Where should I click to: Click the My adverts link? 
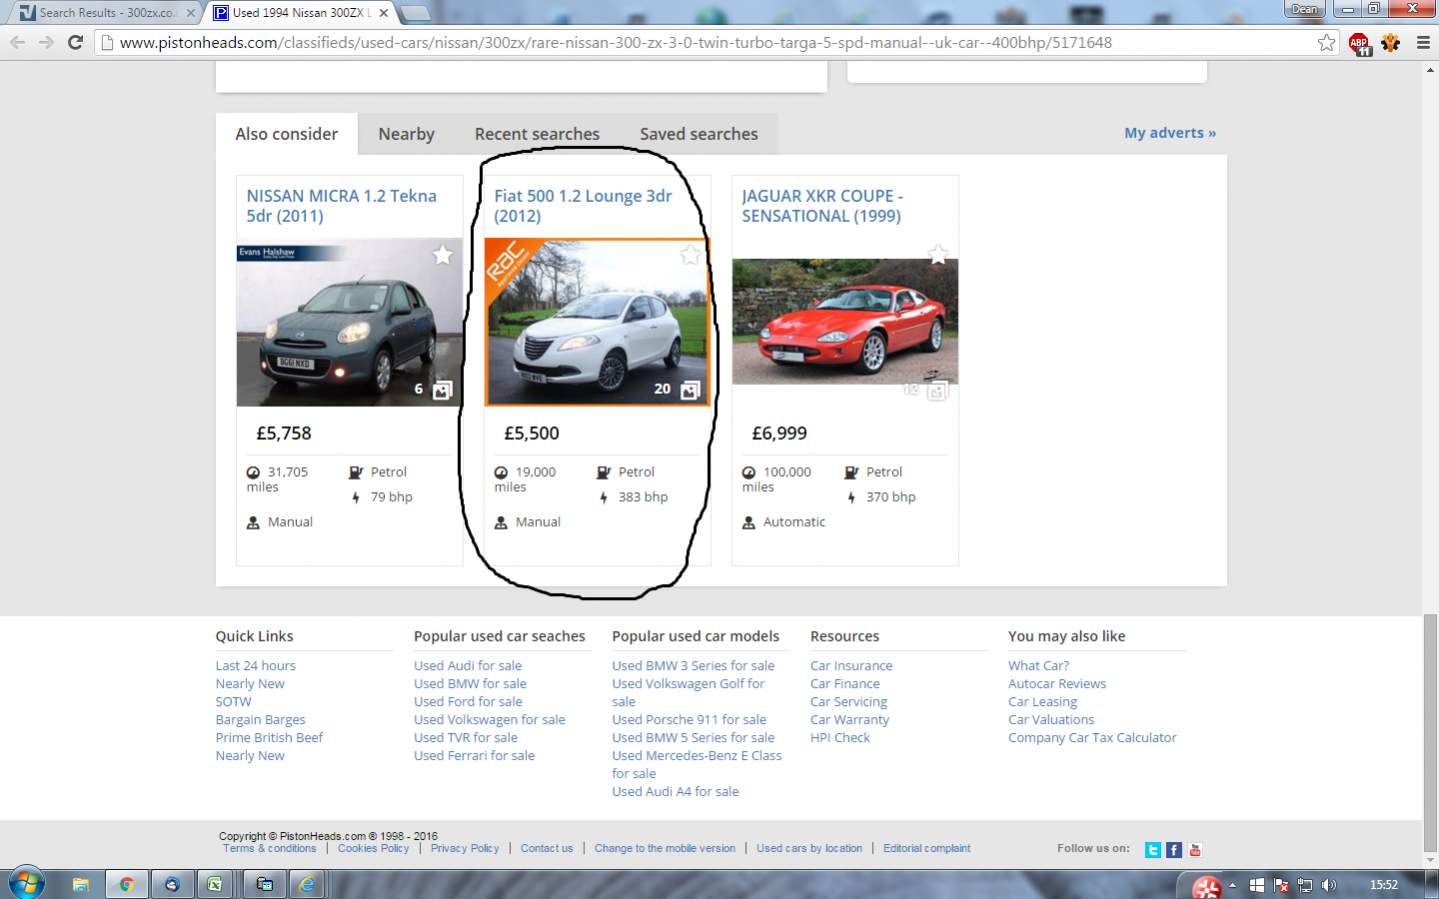pos(1169,133)
